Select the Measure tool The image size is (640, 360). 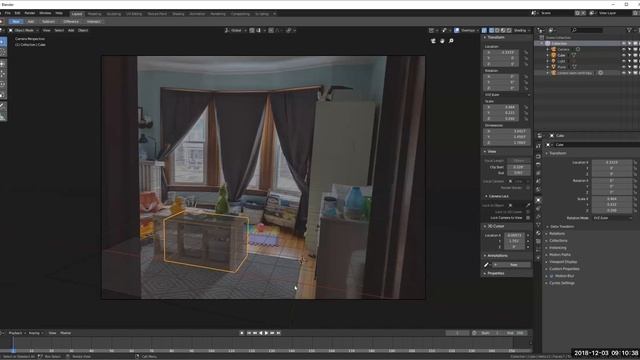tap(2, 117)
